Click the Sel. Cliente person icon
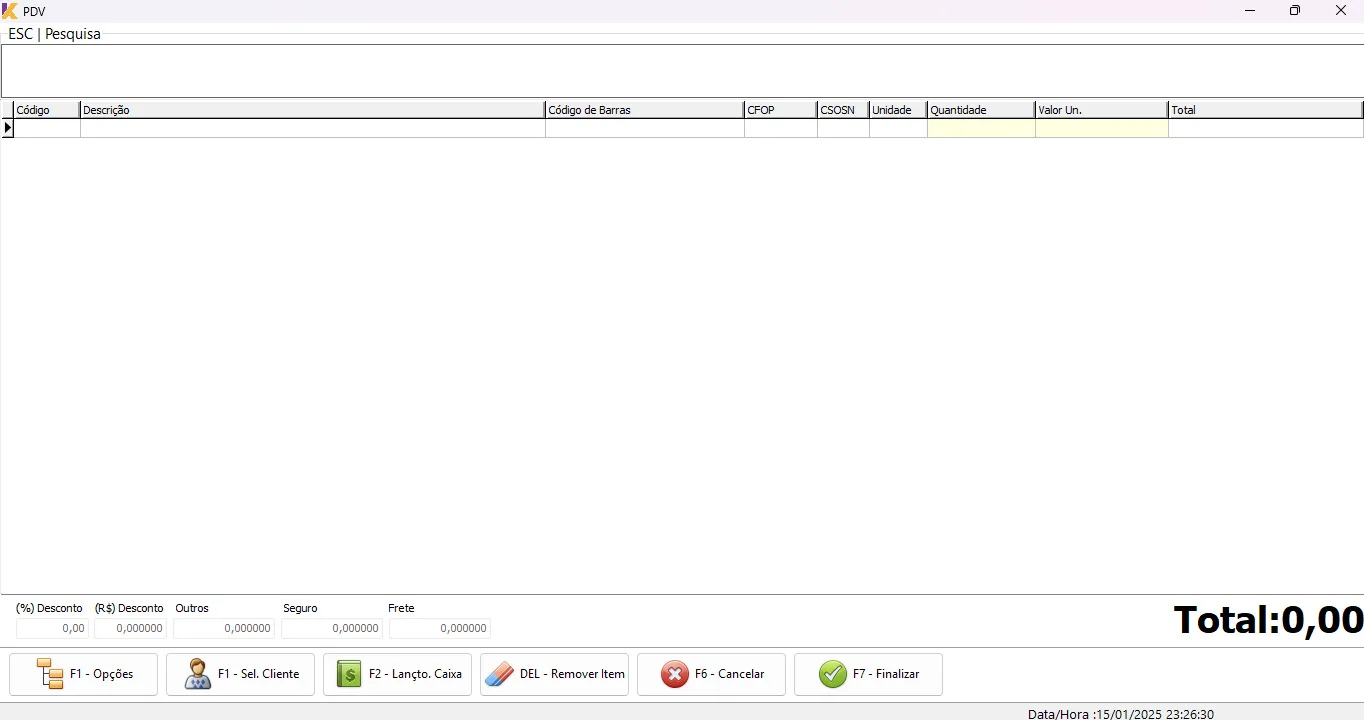 click(x=197, y=674)
